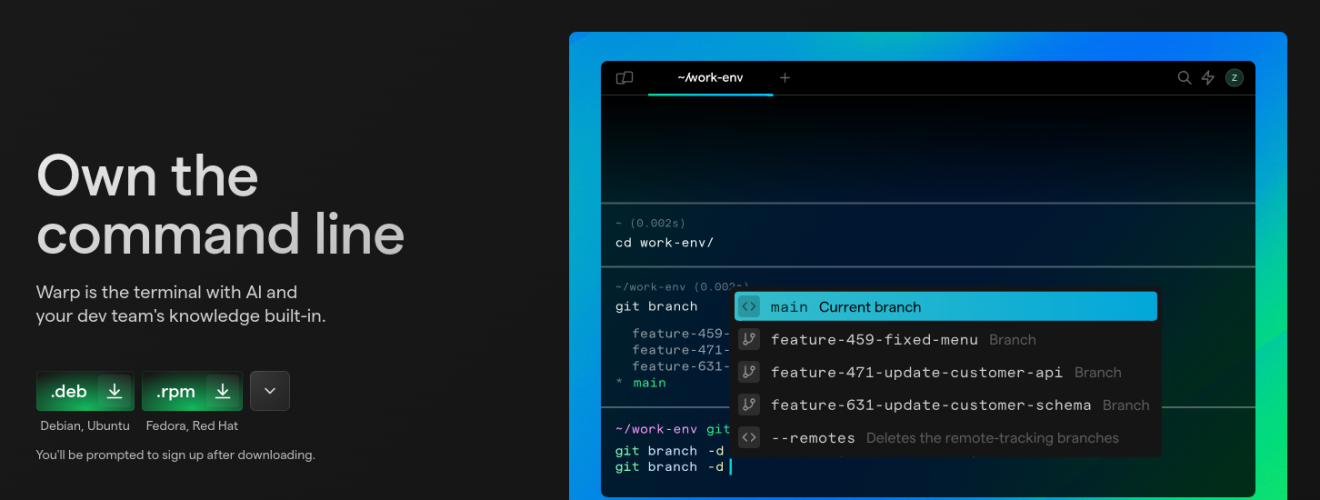Screen dimensions: 1320x500
Task: Click the 'Debian, Ubuntu' label
Action: tap(85, 426)
